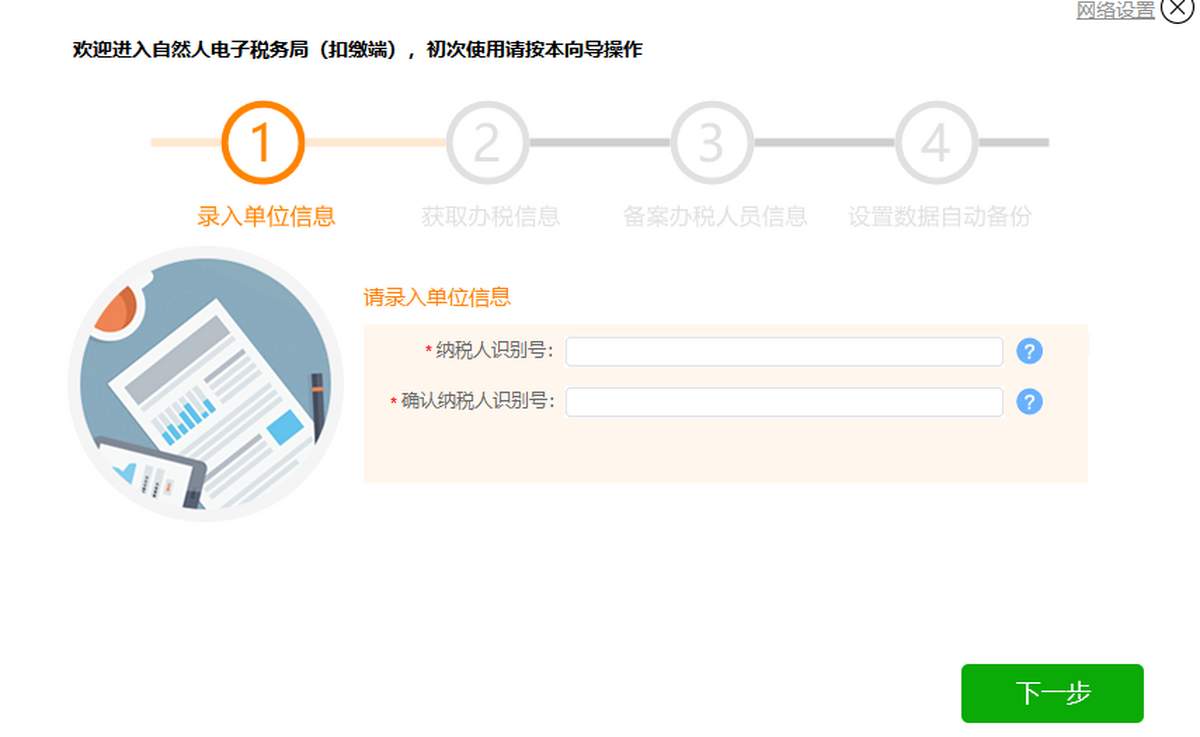Image resolution: width=1200 pixels, height=737 pixels.
Task: Click the 设置数据自动备份 step label
Action: coord(939,216)
